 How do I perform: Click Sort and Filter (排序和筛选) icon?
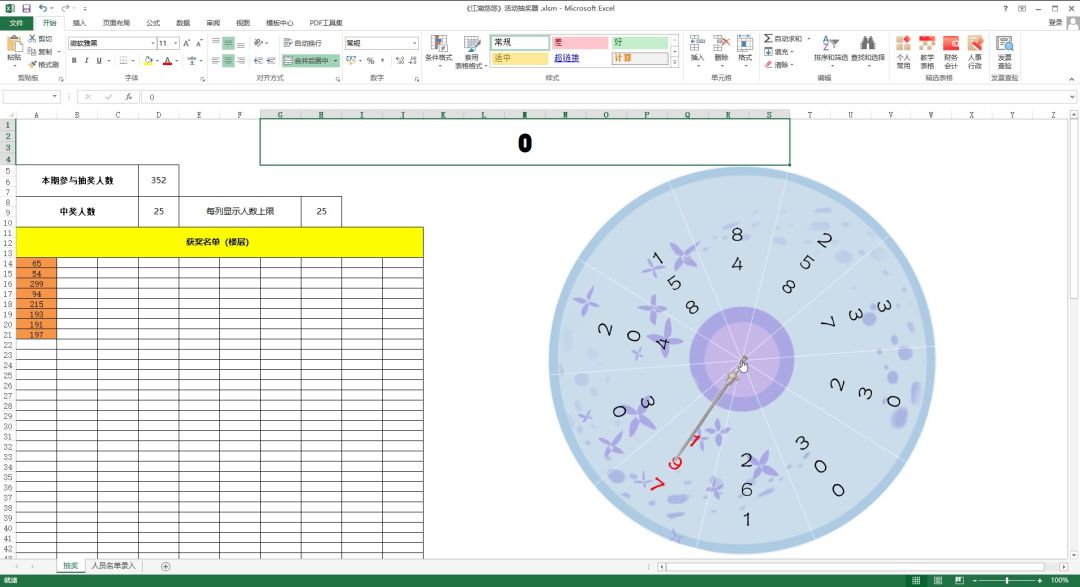830,44
